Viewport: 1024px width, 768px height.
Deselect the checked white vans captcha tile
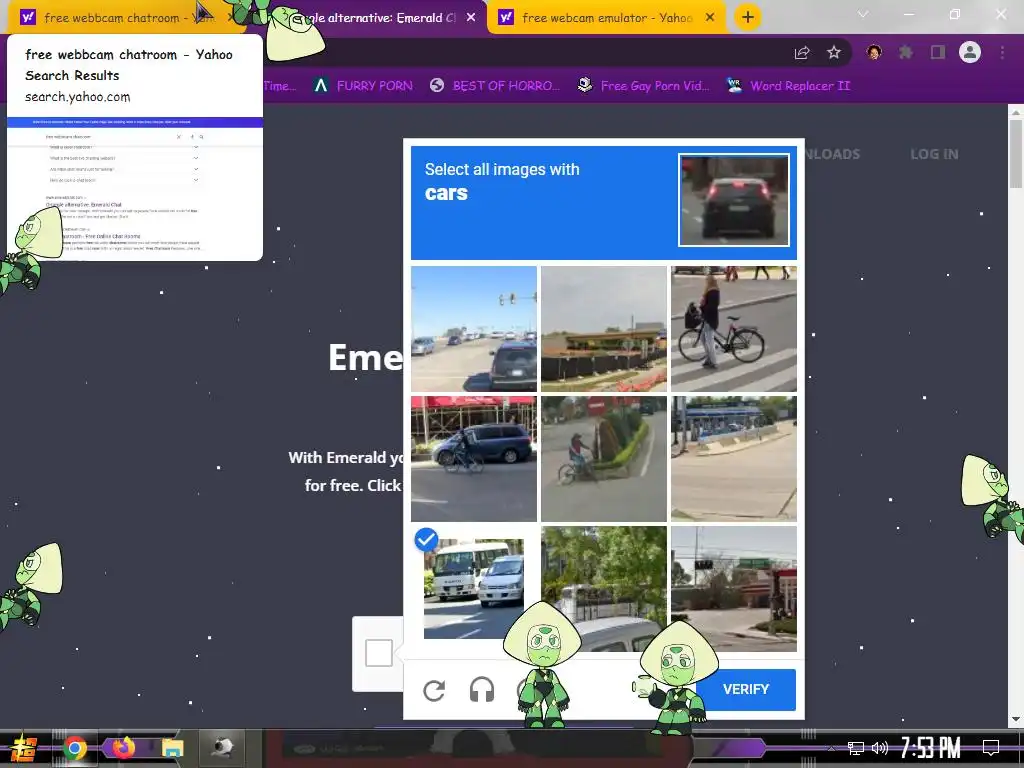474,589
